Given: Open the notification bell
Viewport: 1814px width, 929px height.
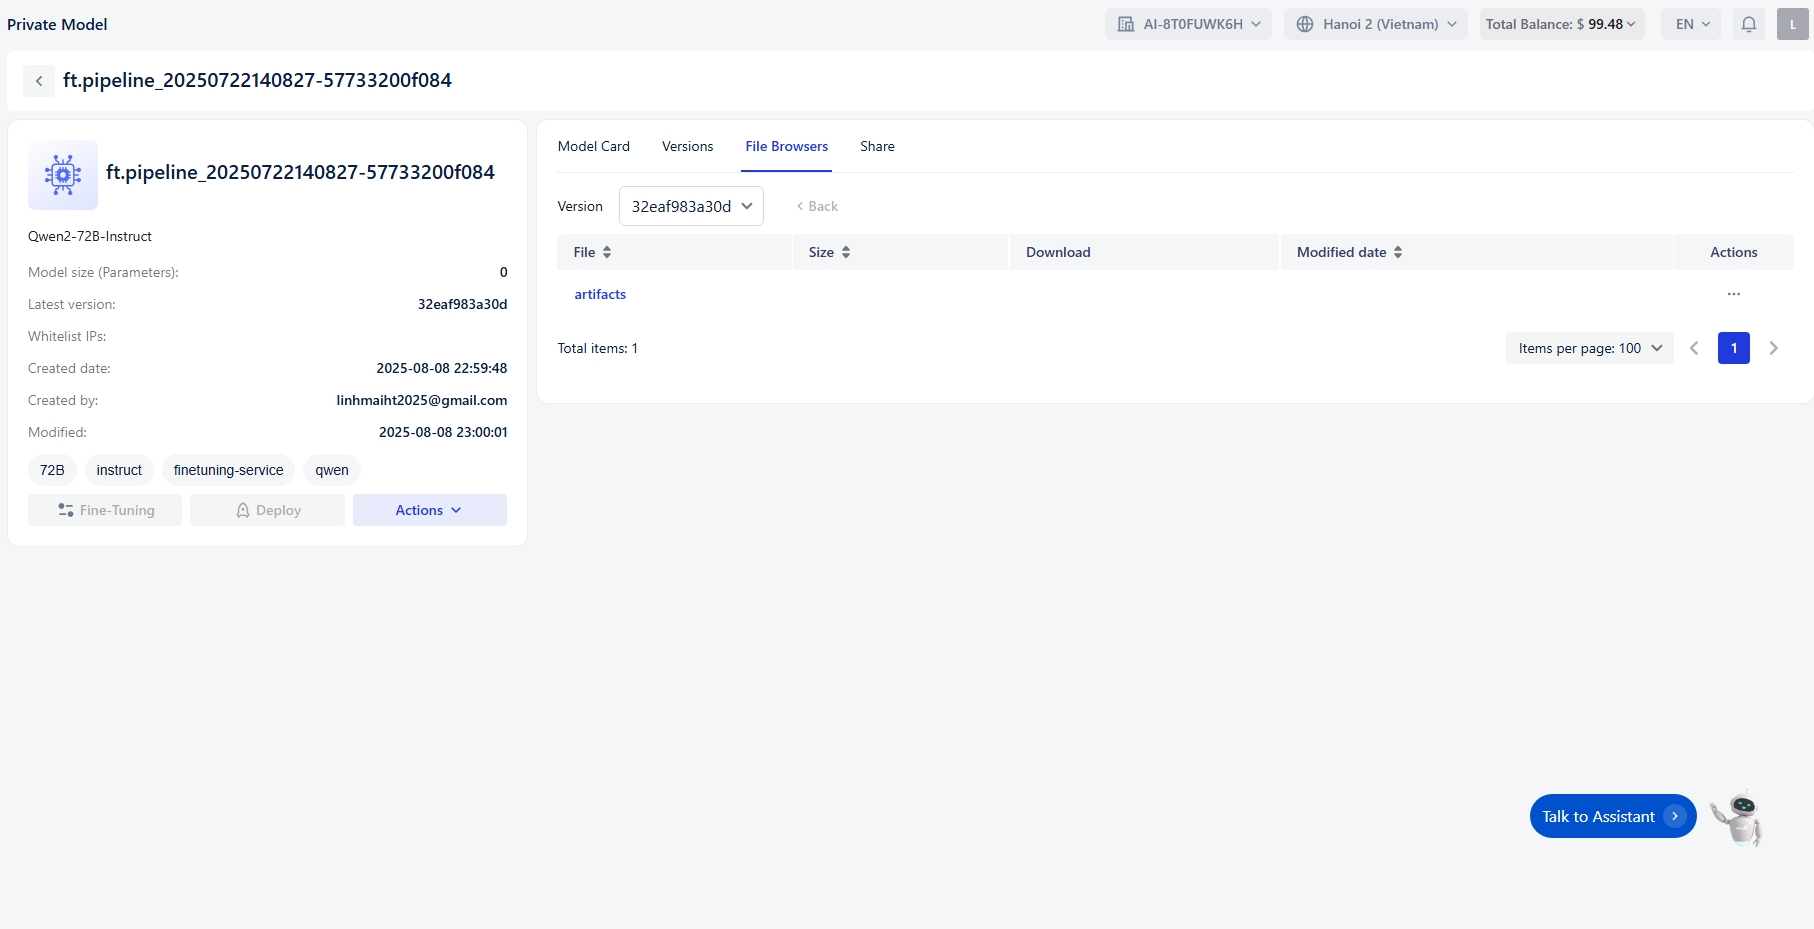Looking at the screenshot, I should pos(1748,24).
